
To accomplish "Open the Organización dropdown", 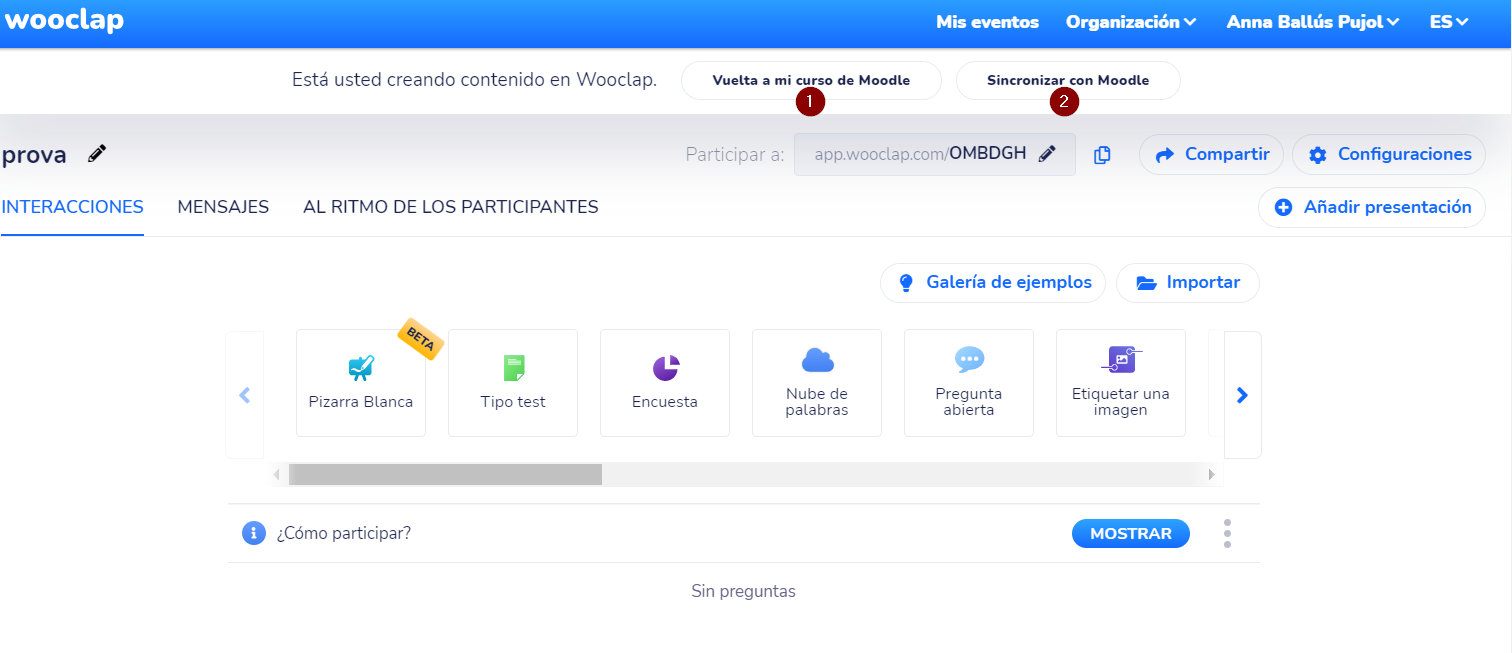I will coord(1131,22).
